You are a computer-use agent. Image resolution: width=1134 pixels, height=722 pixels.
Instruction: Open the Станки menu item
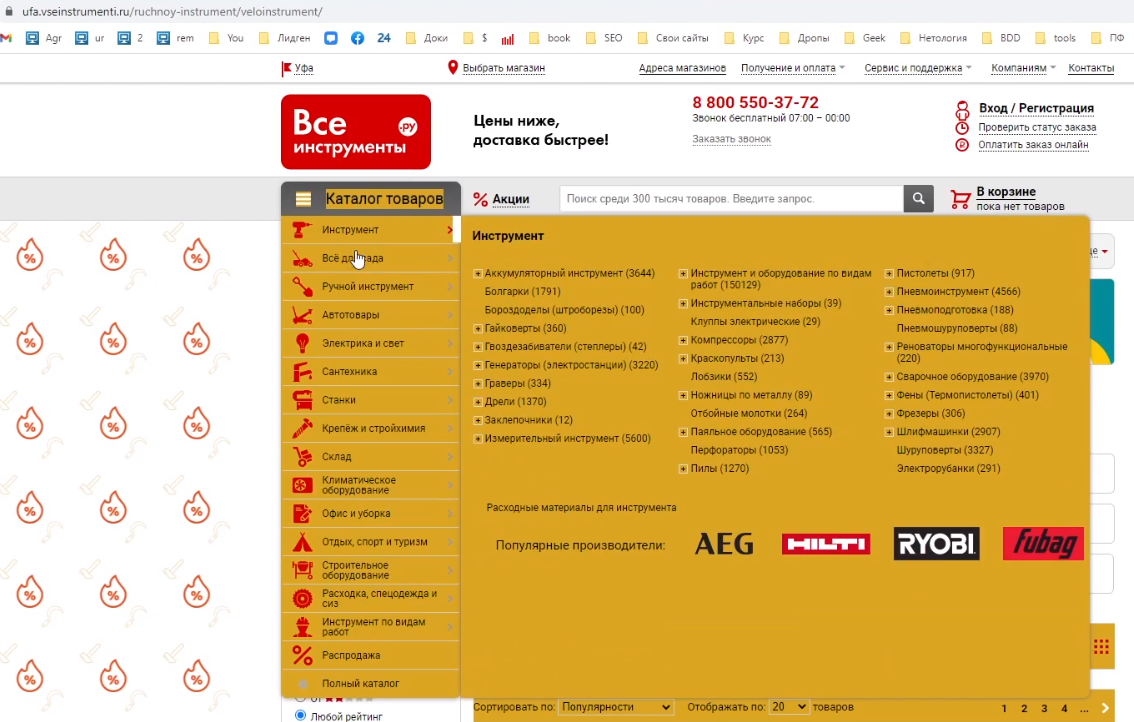point(371,400)
